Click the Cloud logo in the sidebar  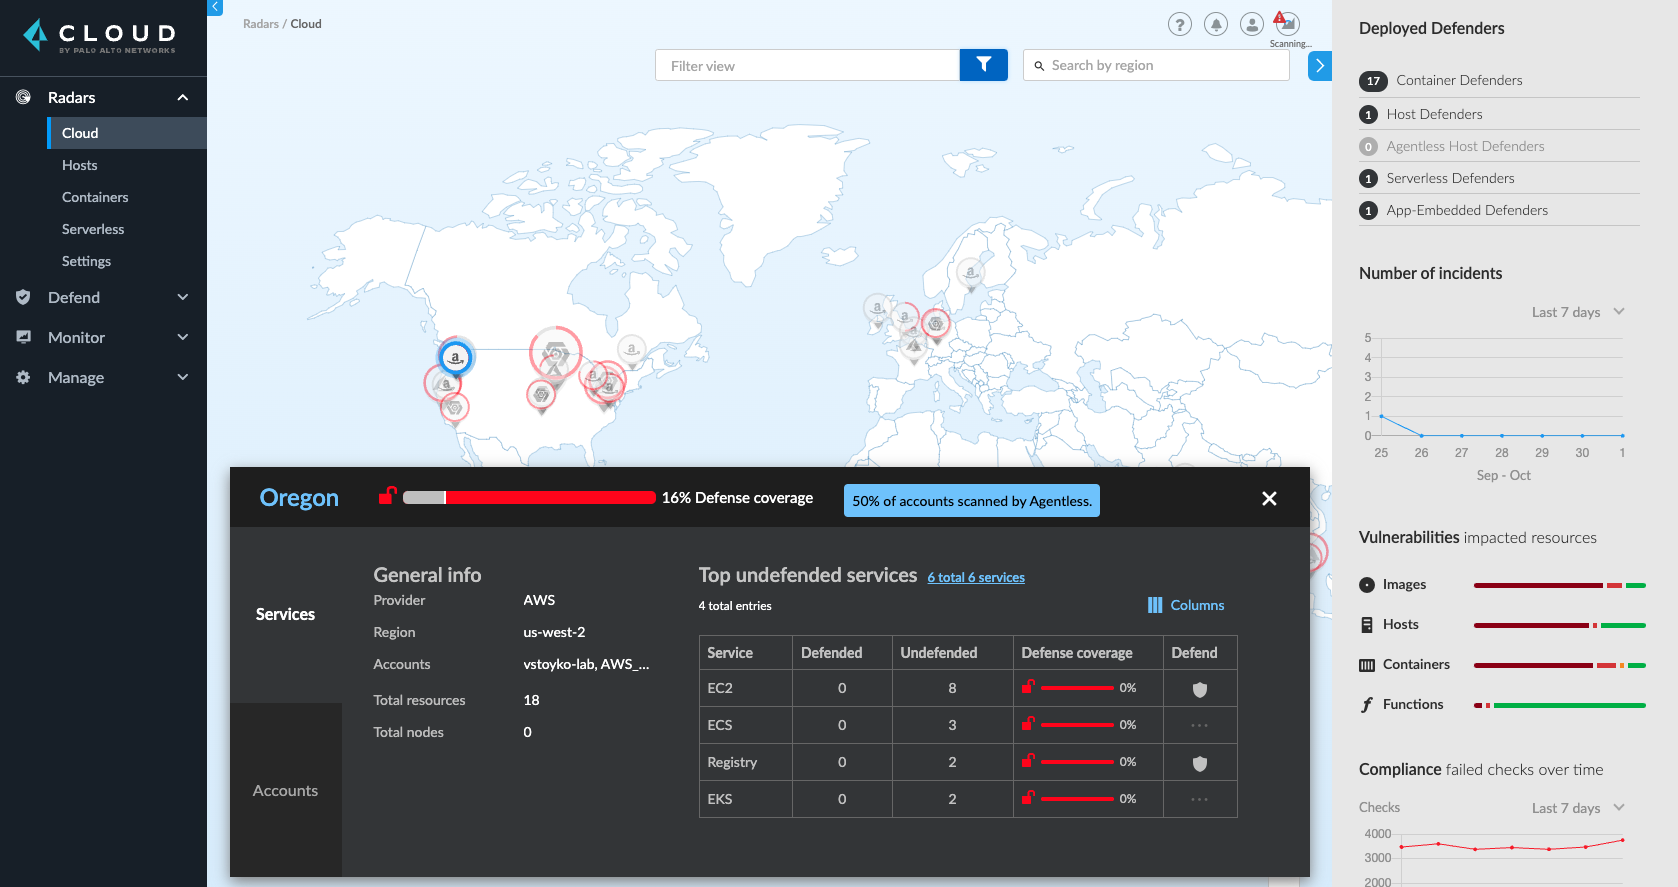coord(100,36)
